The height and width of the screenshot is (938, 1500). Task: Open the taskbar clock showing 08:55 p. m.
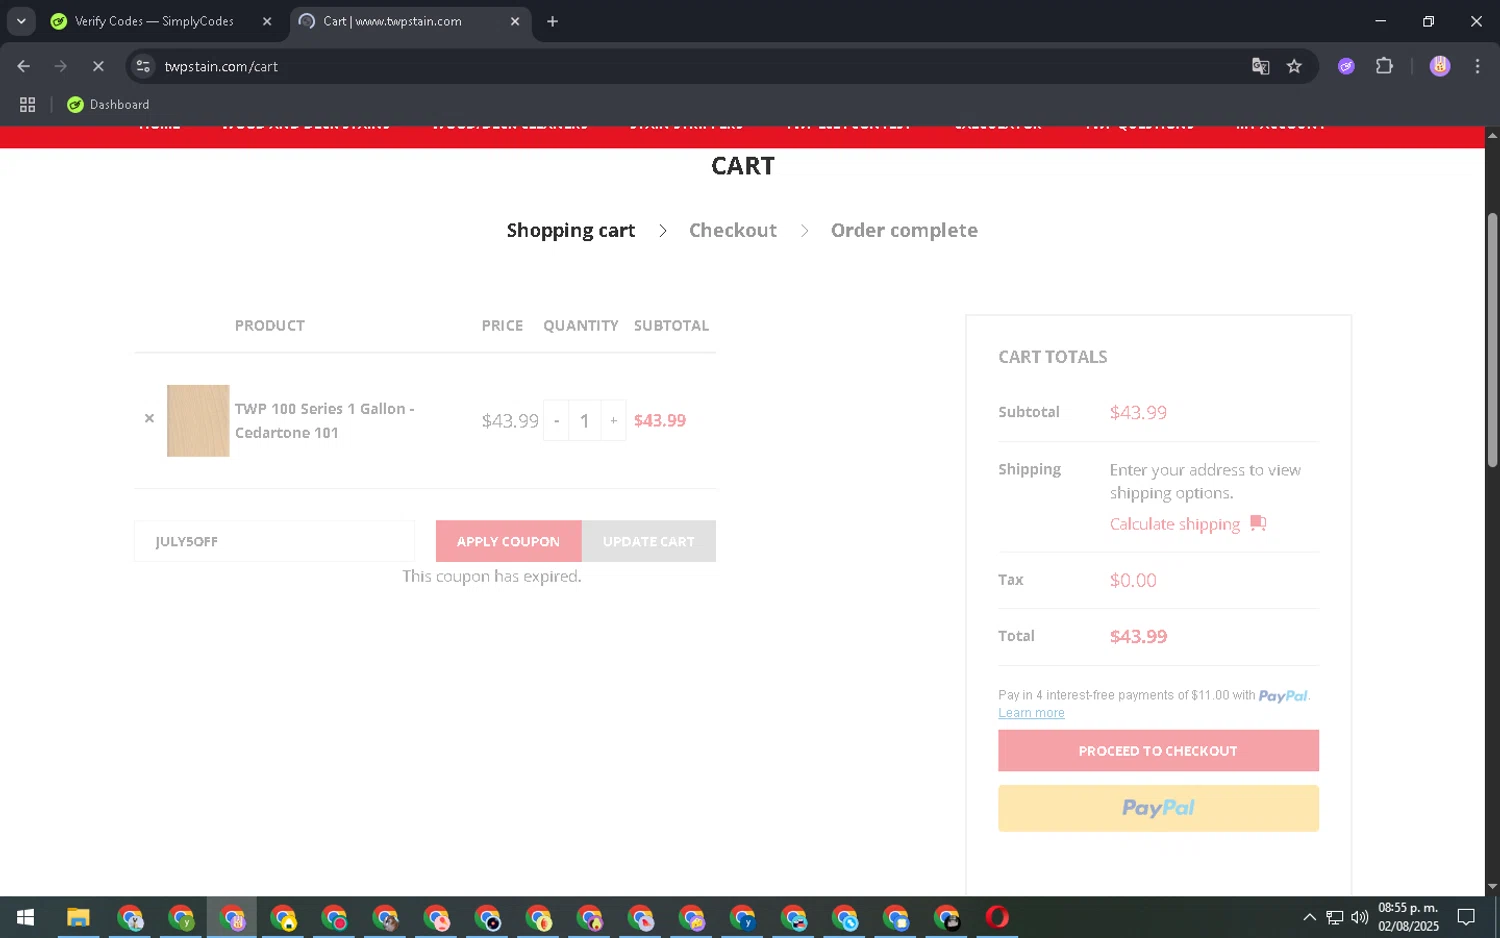pos(1408,917)
